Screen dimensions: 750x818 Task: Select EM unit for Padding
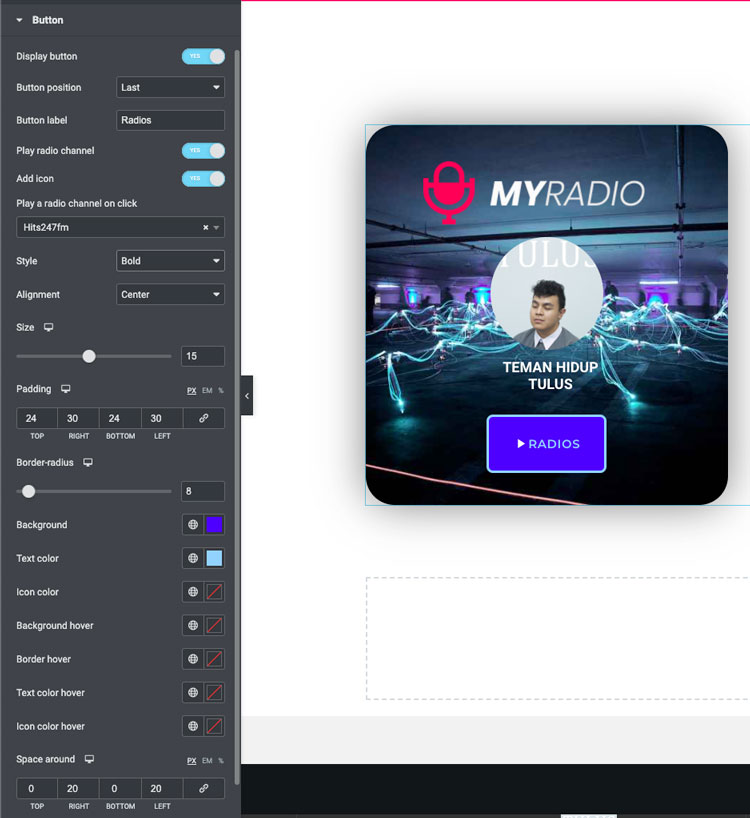[207, 390]
